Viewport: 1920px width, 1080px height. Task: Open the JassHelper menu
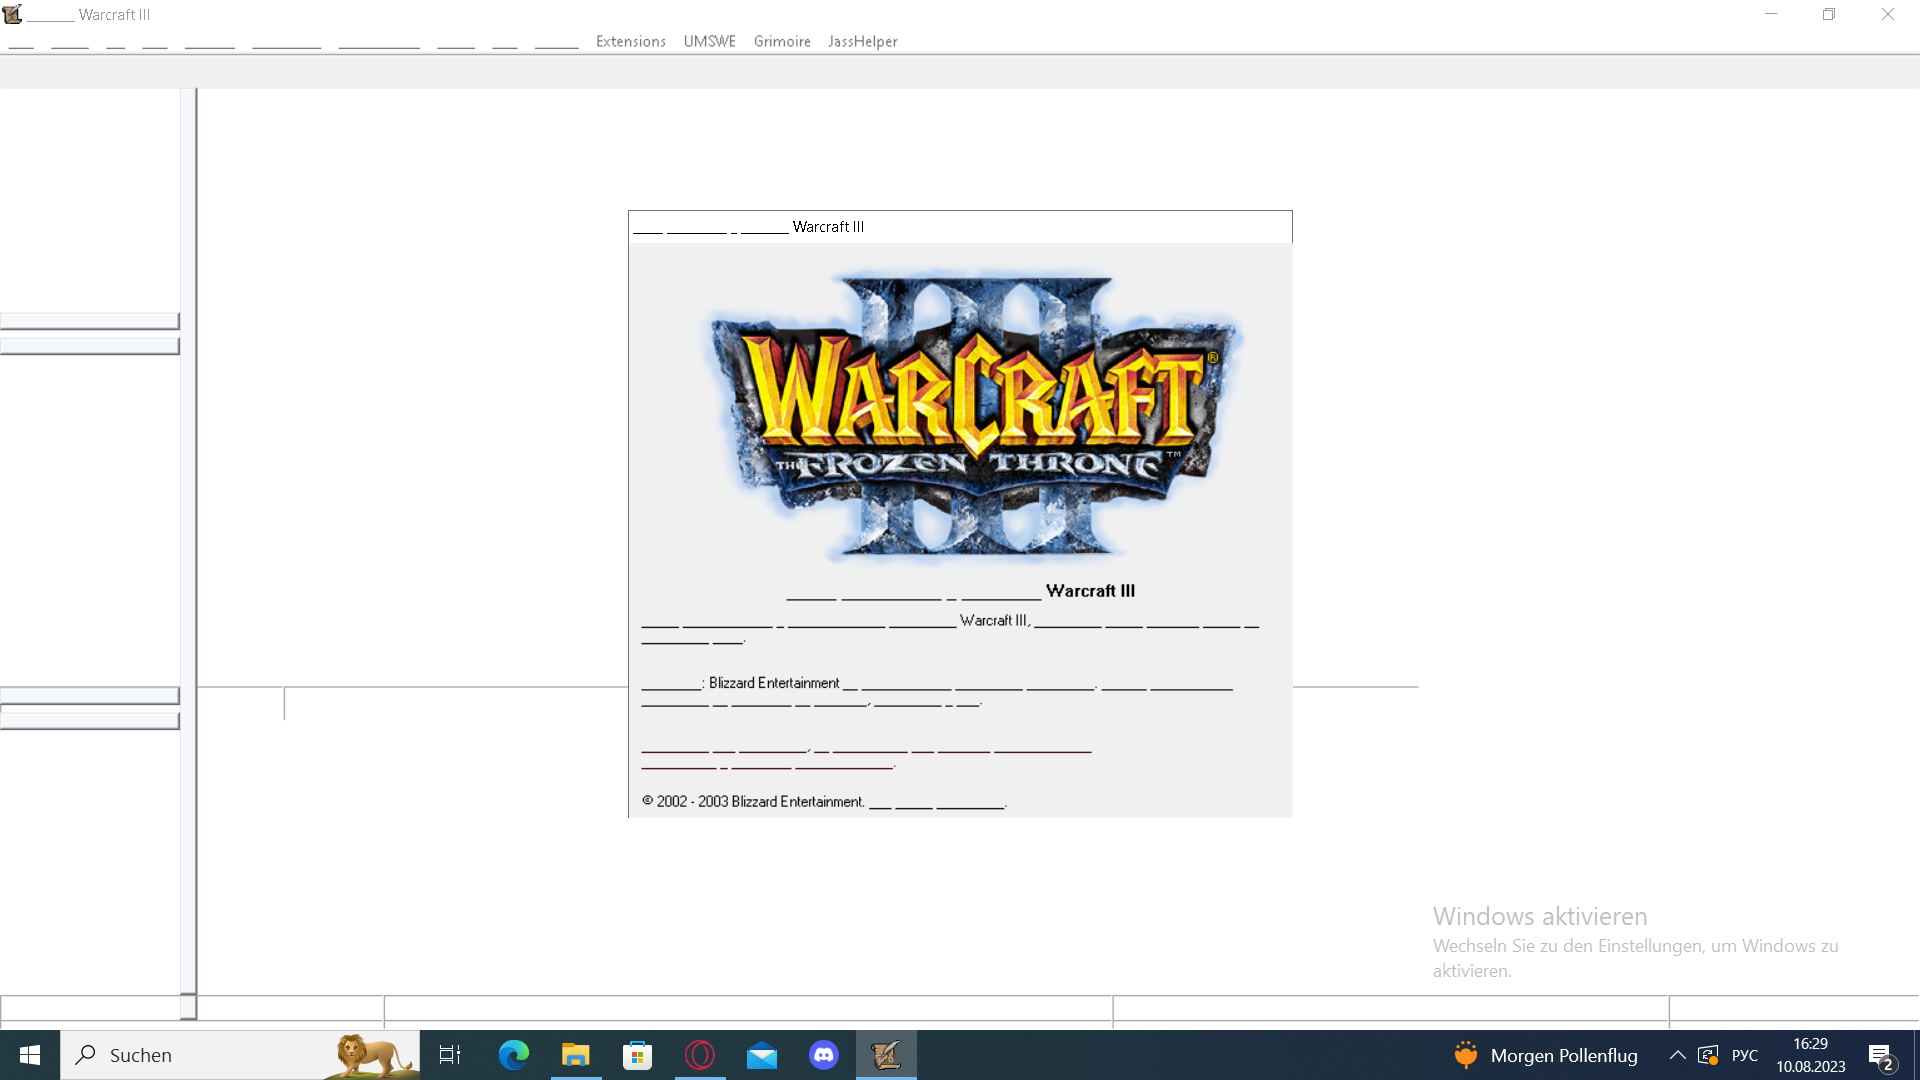click(862, 41)
